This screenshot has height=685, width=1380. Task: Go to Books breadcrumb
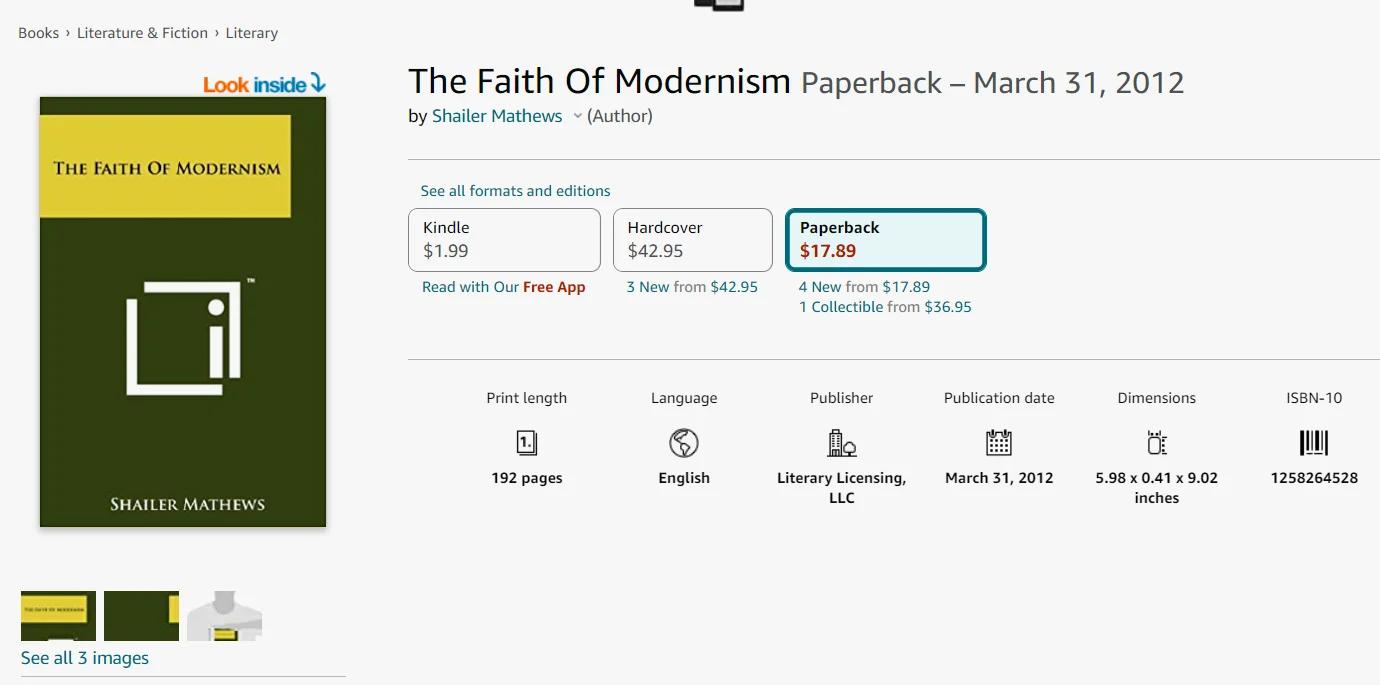point(38,33)
